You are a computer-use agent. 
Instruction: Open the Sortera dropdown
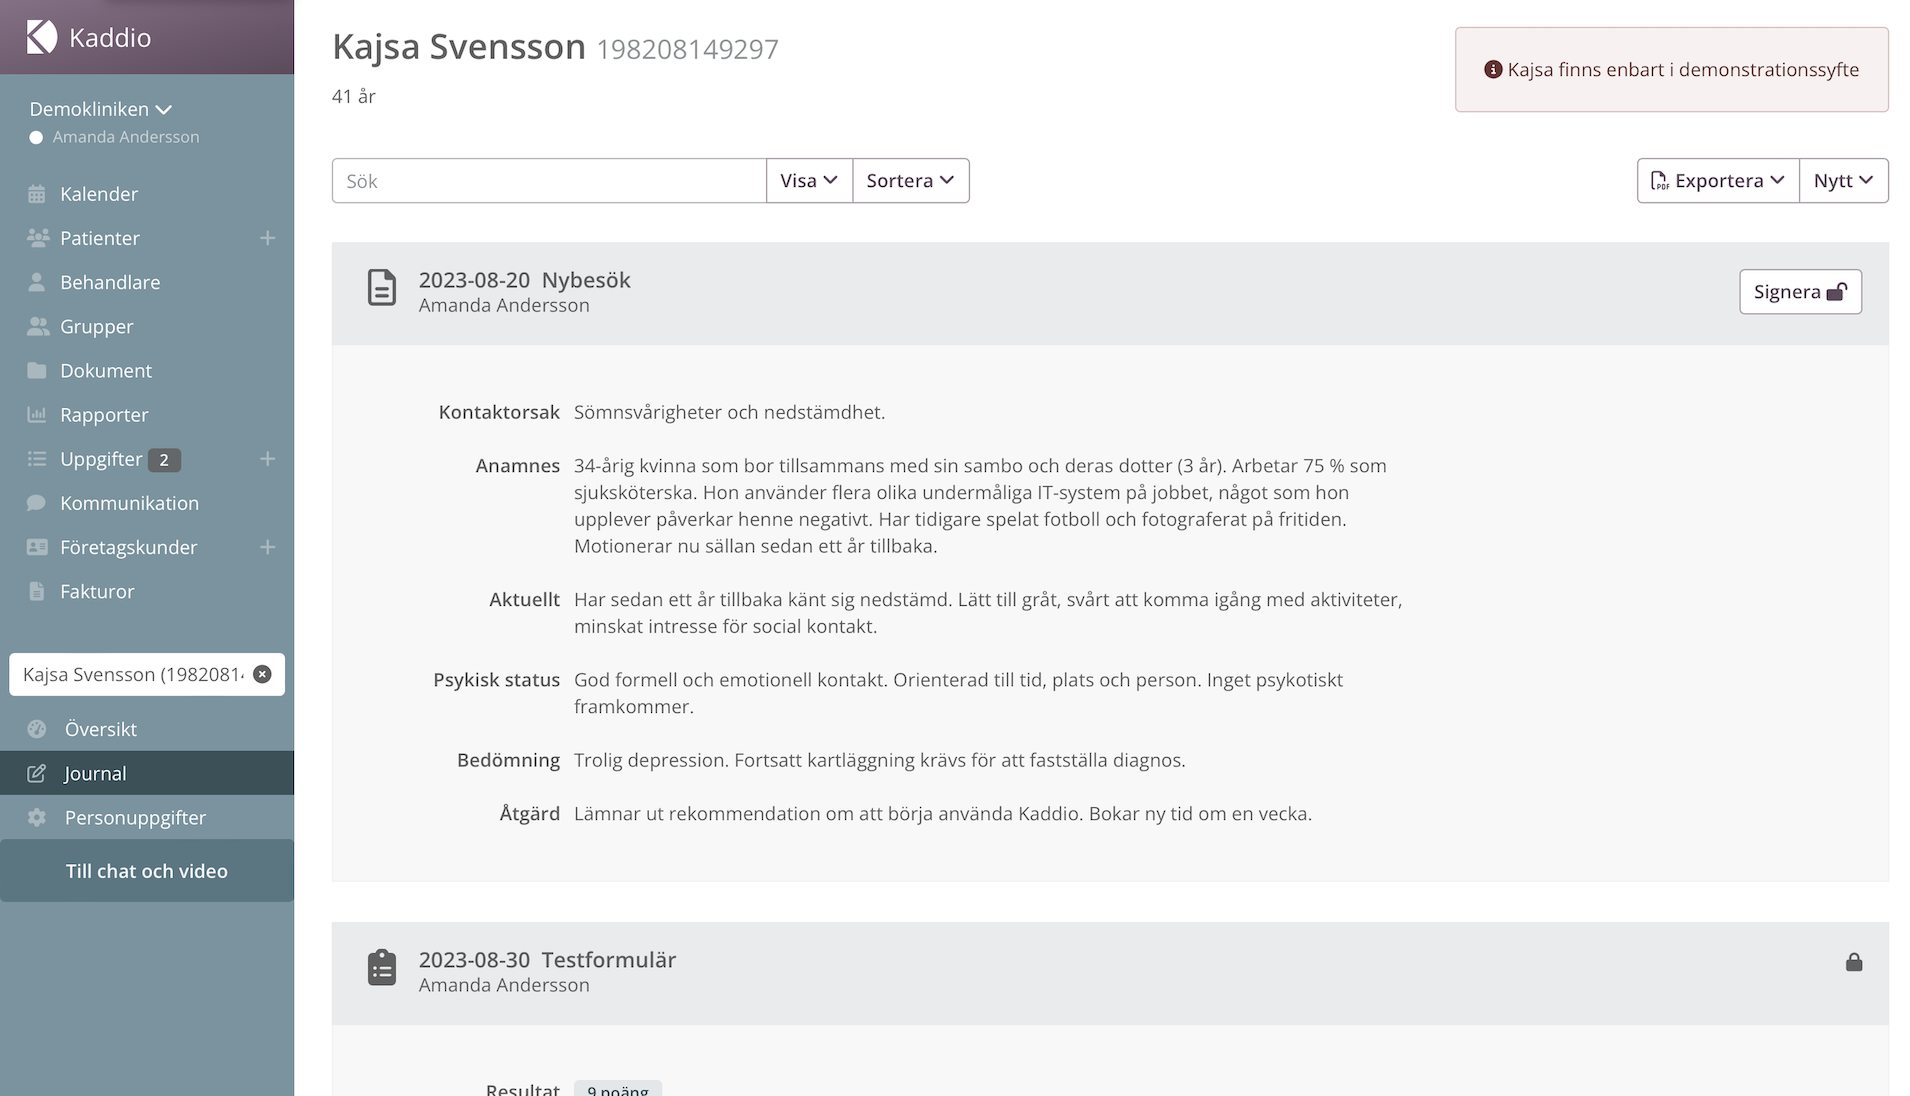(910, 181)
